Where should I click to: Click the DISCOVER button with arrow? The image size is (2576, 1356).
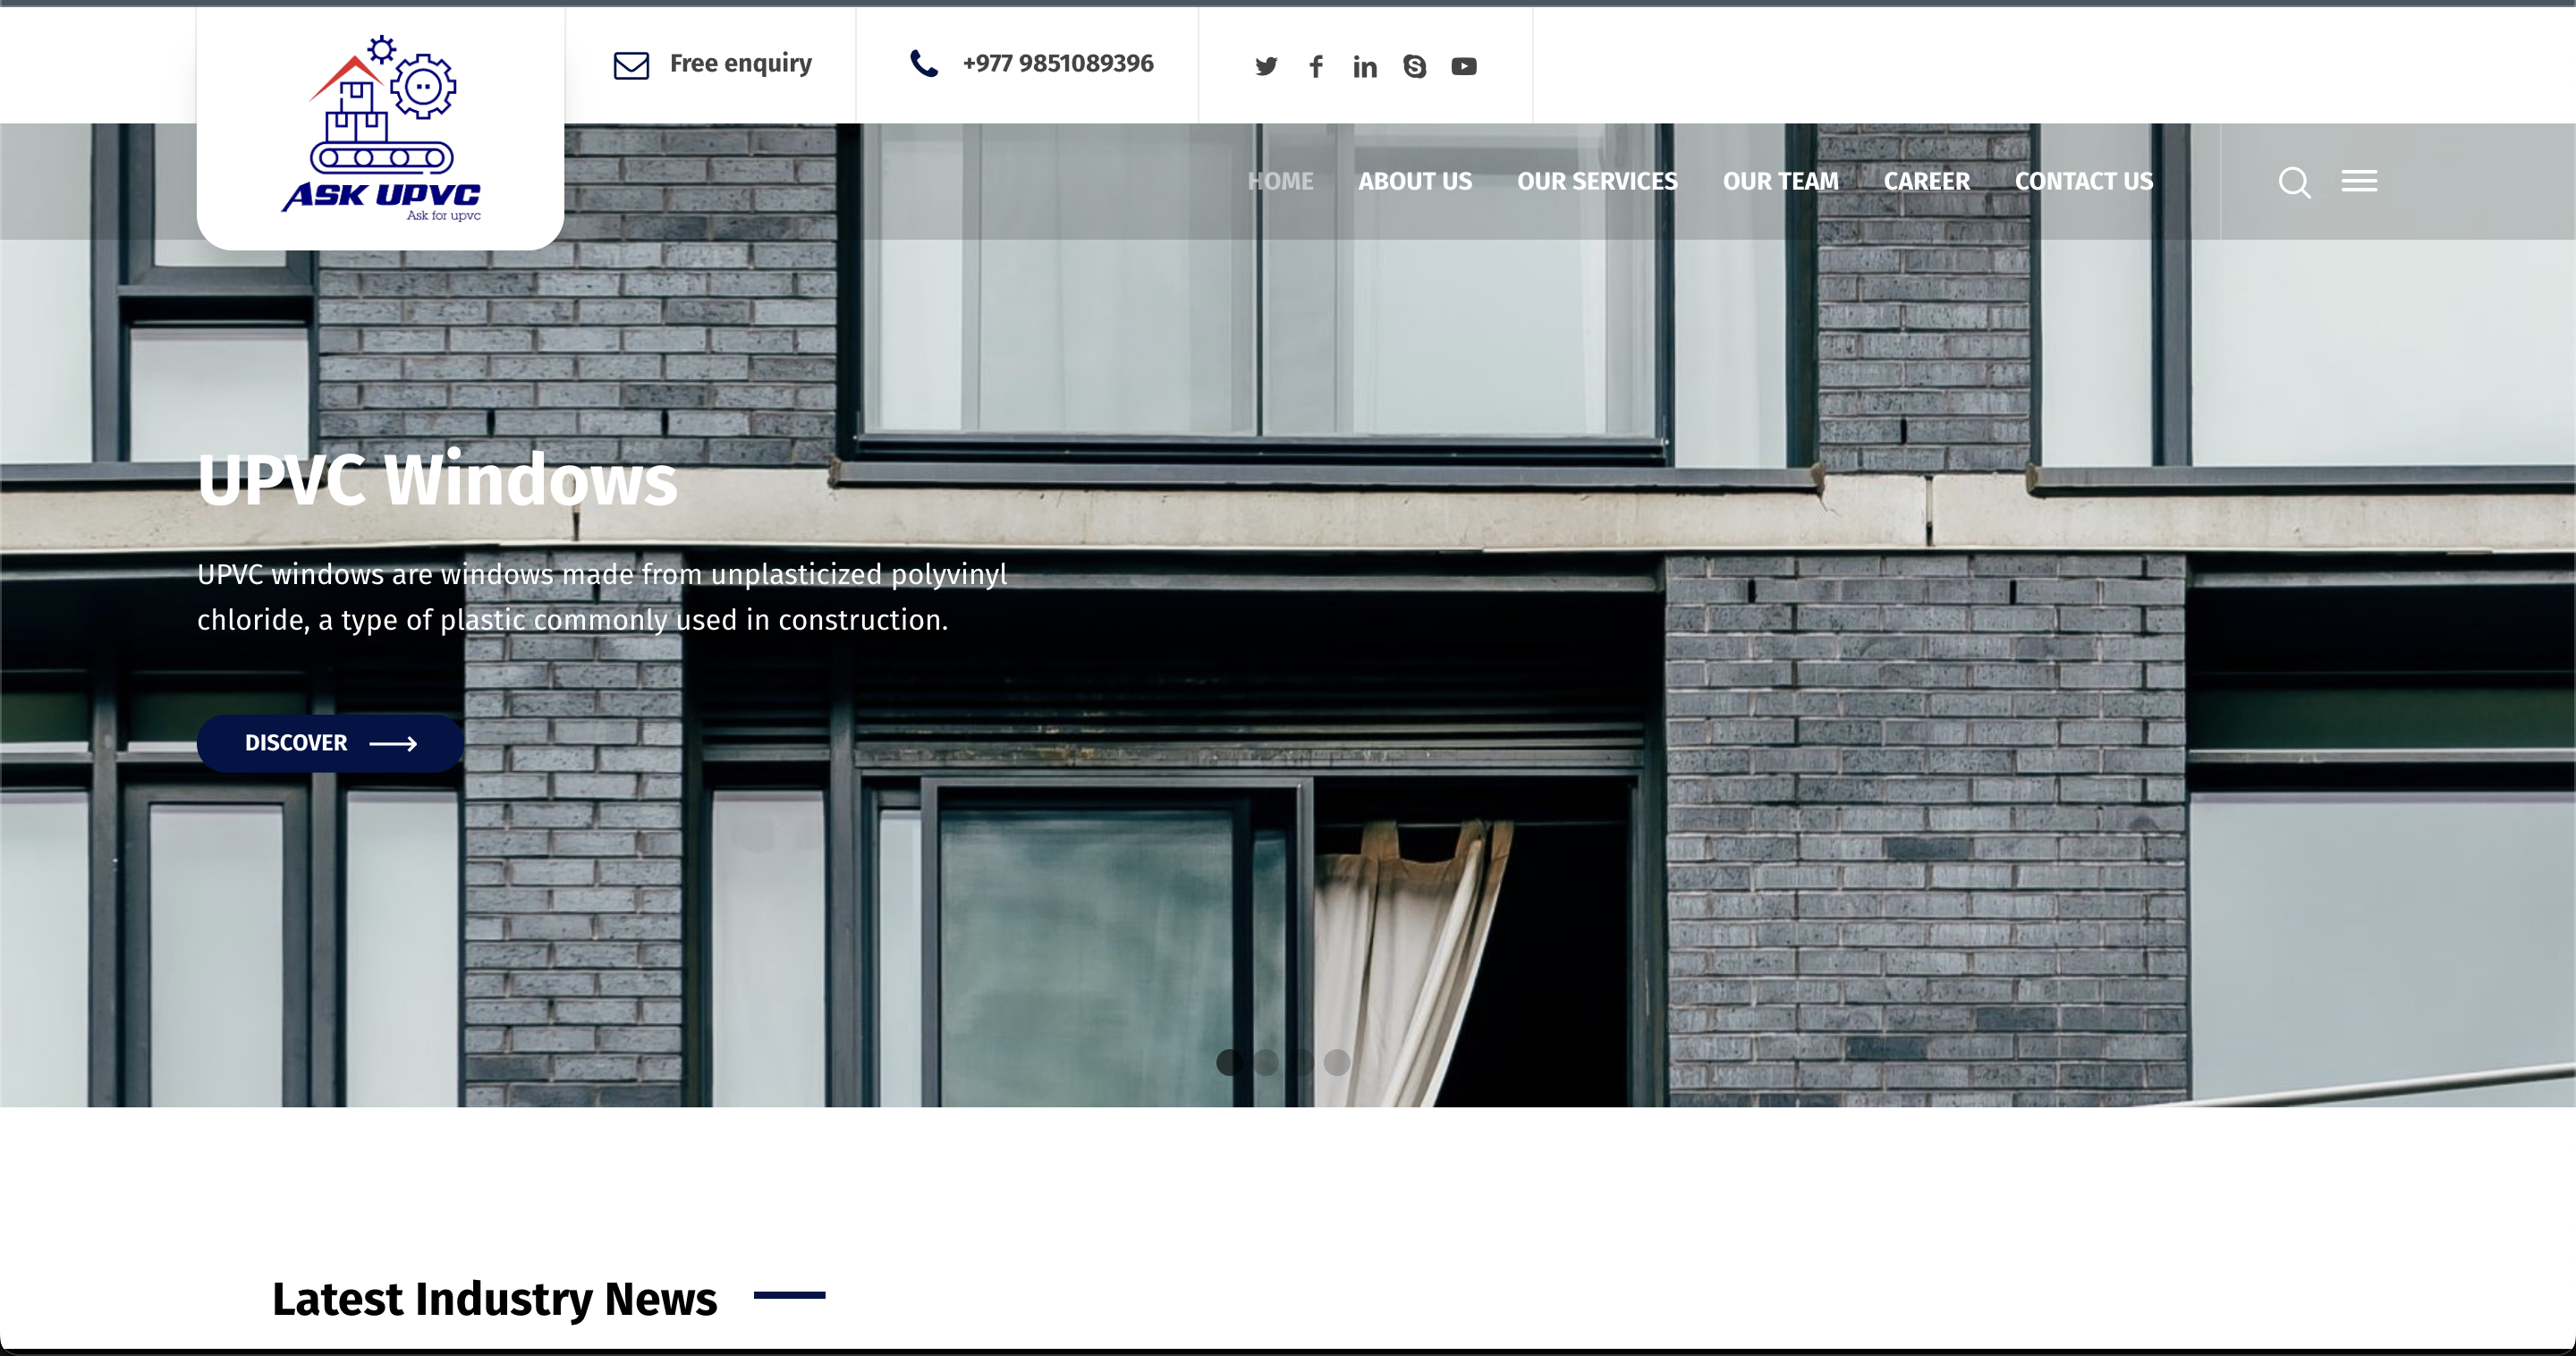(330, 743)
